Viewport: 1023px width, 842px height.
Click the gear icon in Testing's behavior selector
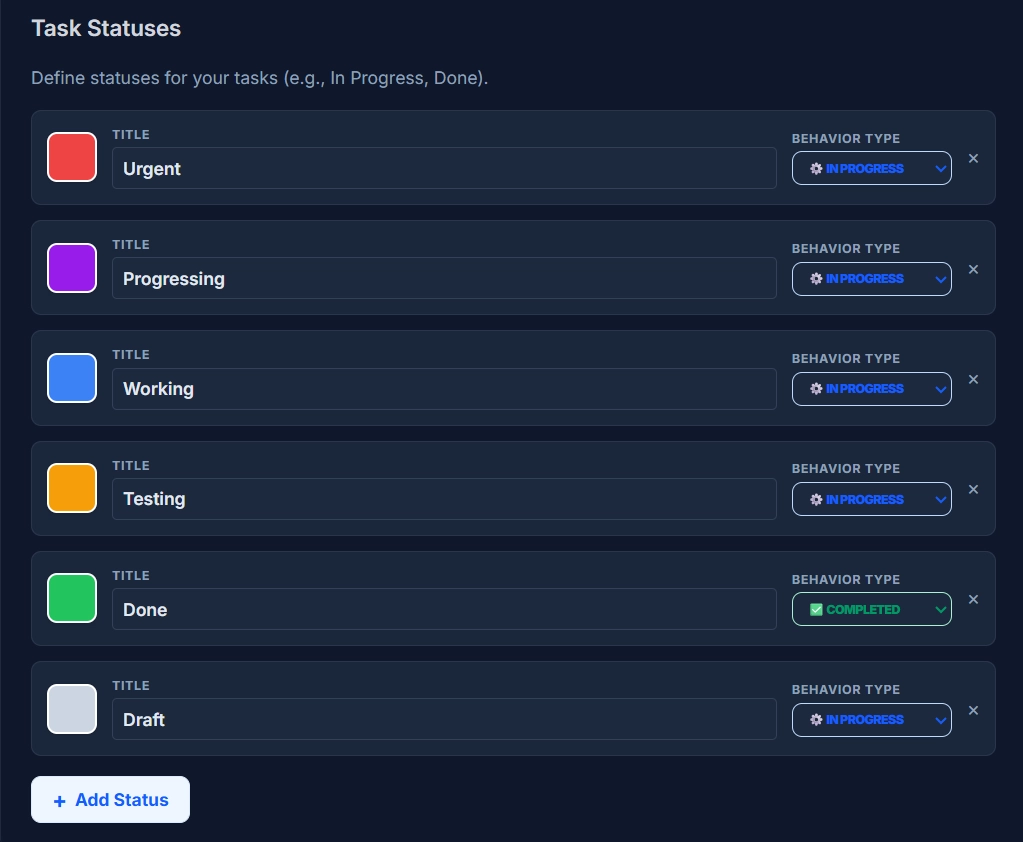click(814, 499)
